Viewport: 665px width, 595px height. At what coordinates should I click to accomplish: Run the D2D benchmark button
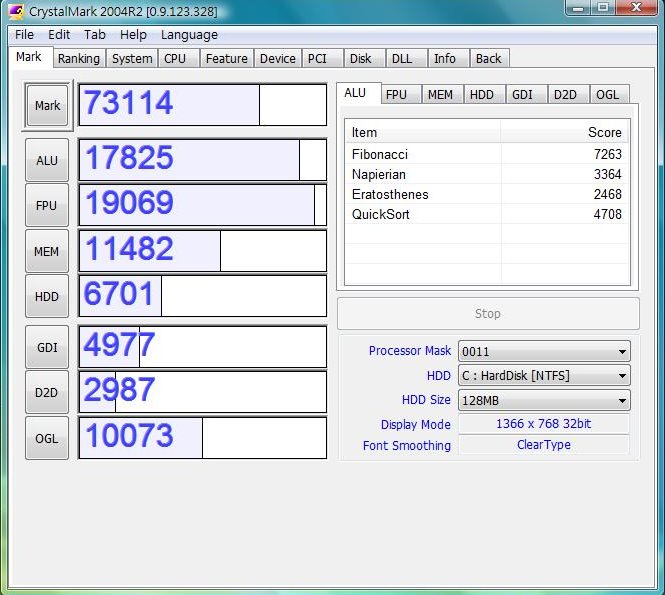click(x=47, y=393)
